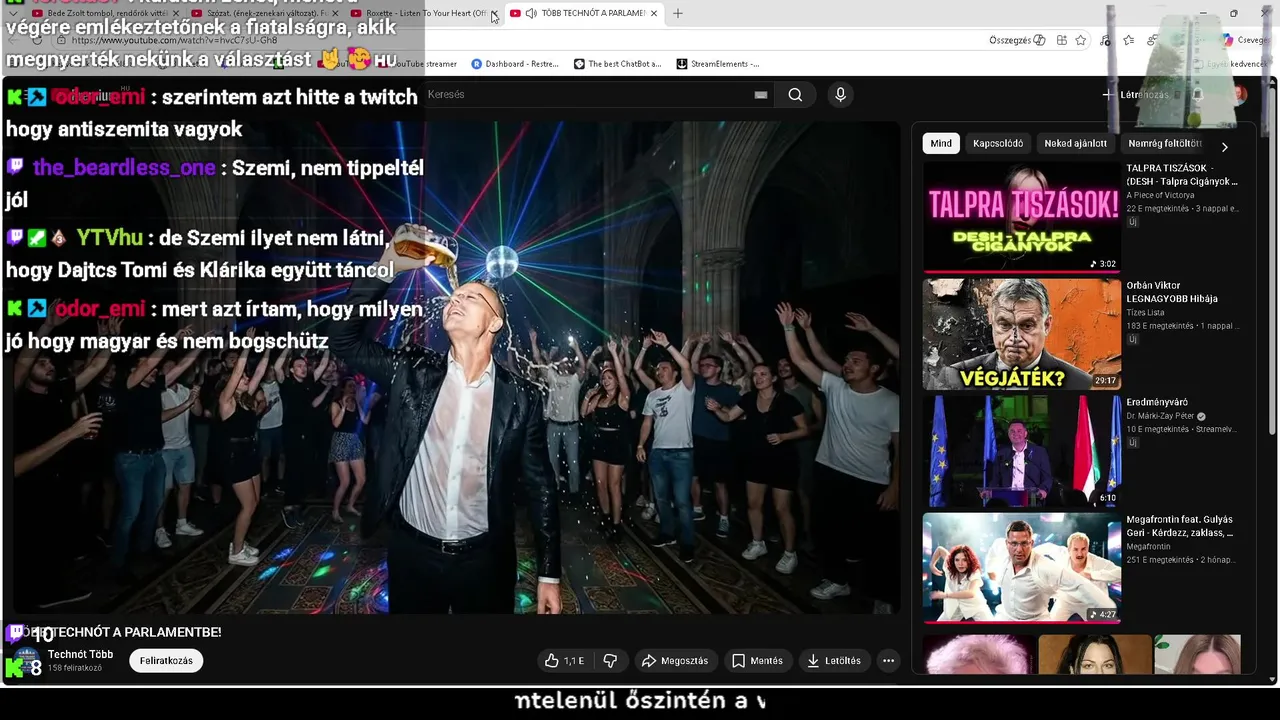Viewport: 1280px width, 720px height.
Task: Select the Neked ajánlott filter chip
Action: pyautogui.click(x=1075, y=143)
